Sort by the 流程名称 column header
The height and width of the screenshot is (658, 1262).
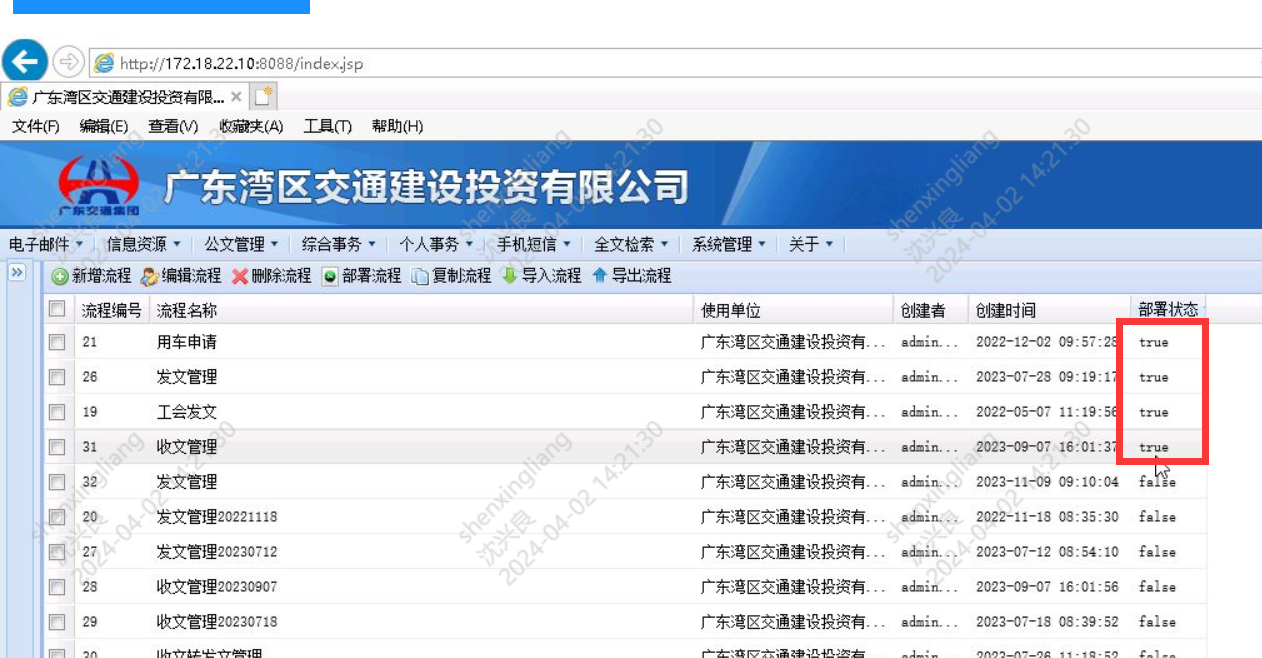point(421,310)
